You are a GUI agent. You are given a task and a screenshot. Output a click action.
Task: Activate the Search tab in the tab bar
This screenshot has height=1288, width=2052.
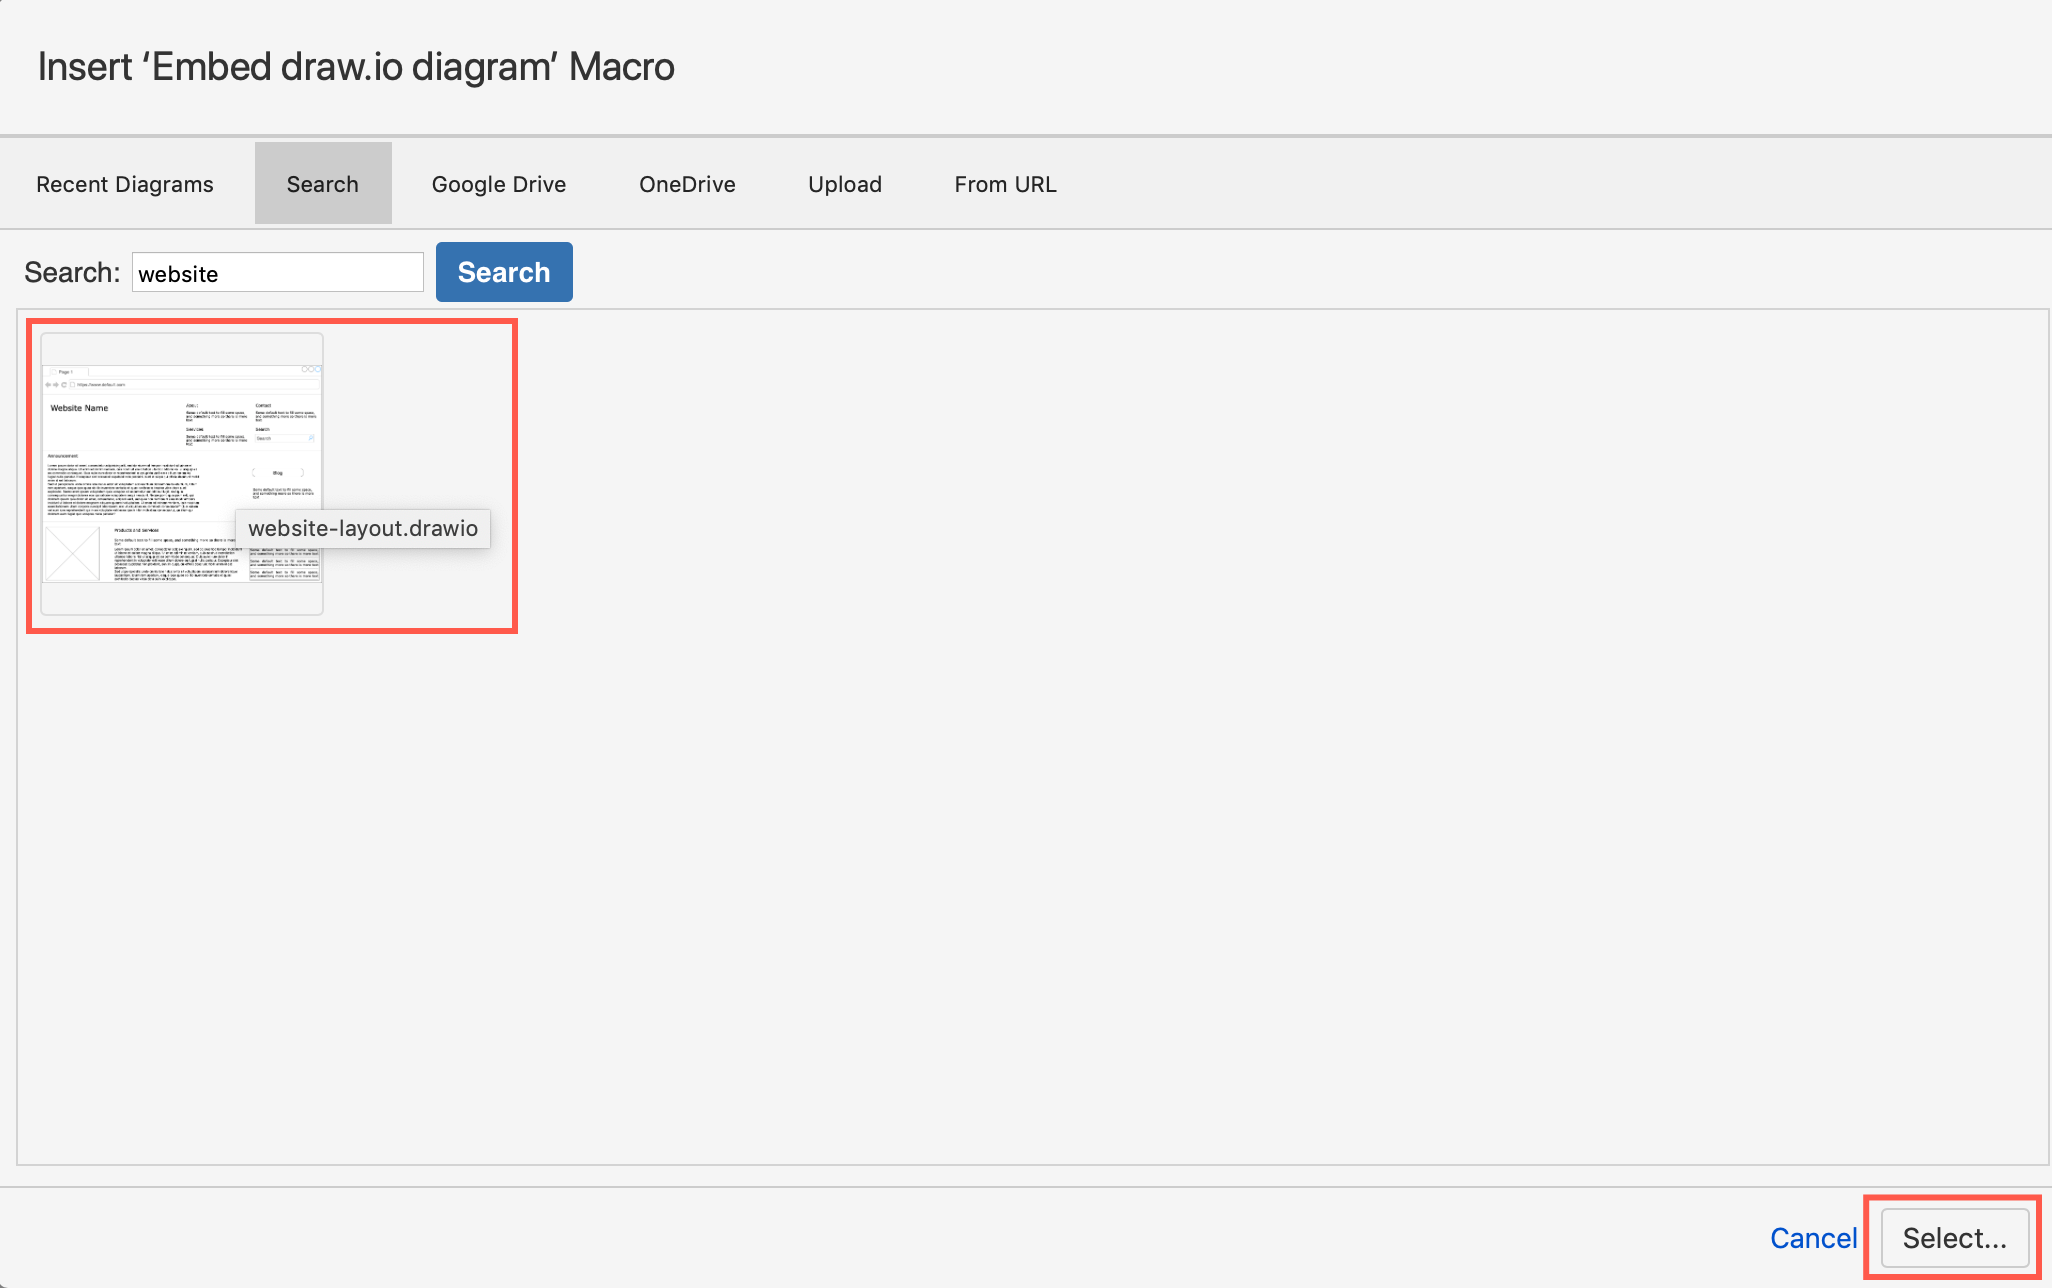[322, 183]
